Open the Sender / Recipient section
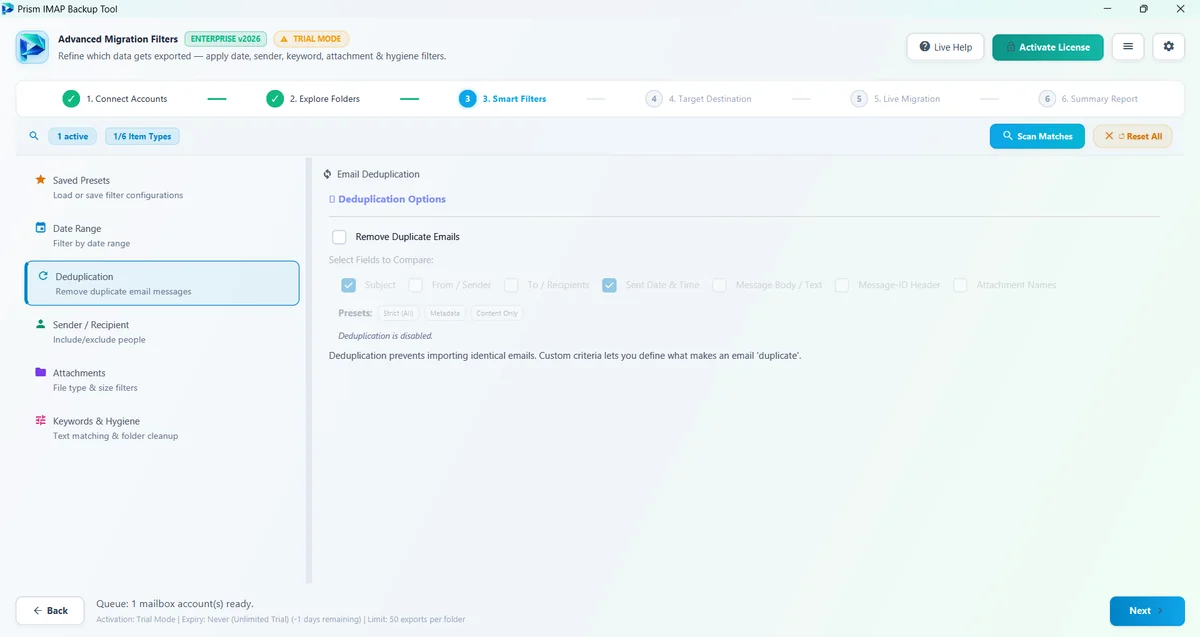The width and height of the screenshot is (1200, 637). point(162,331)
